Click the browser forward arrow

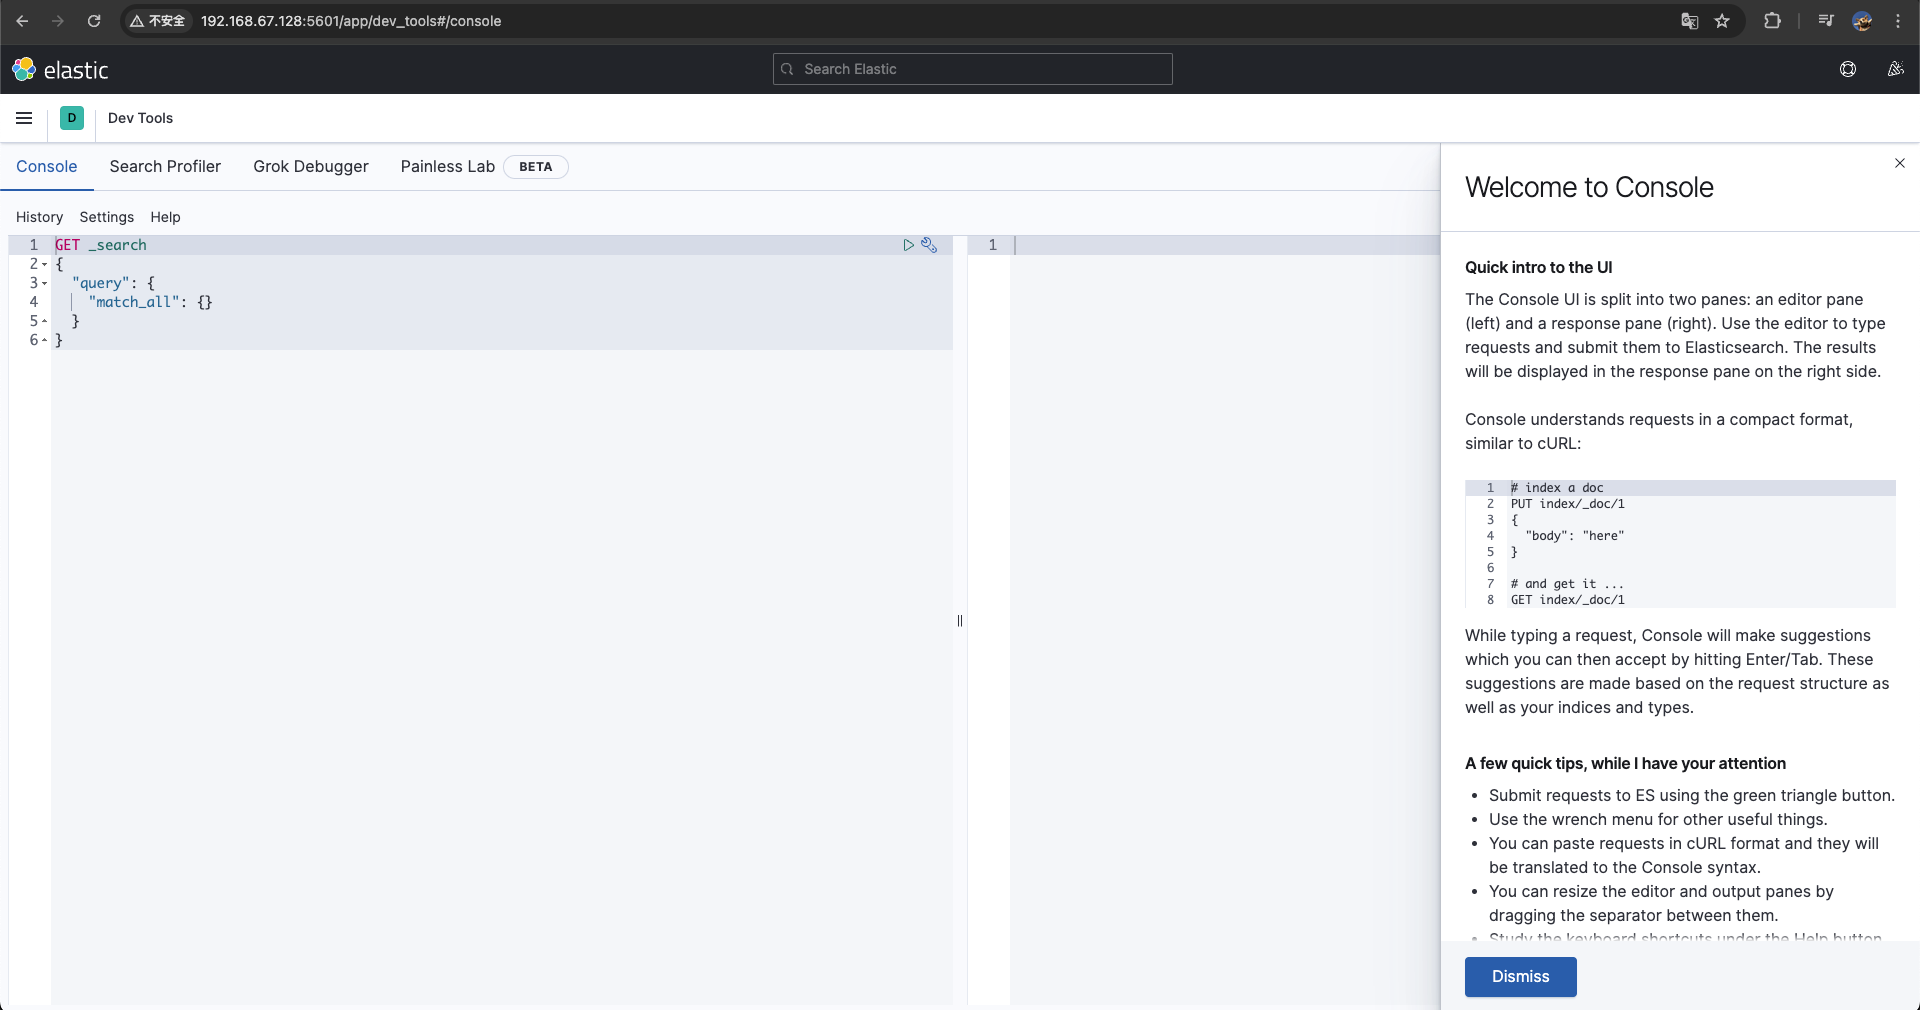(58, 21)
